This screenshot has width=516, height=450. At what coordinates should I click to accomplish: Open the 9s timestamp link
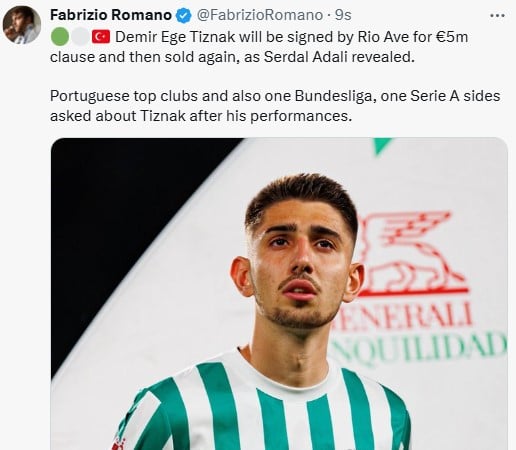(x=343, y=15)
